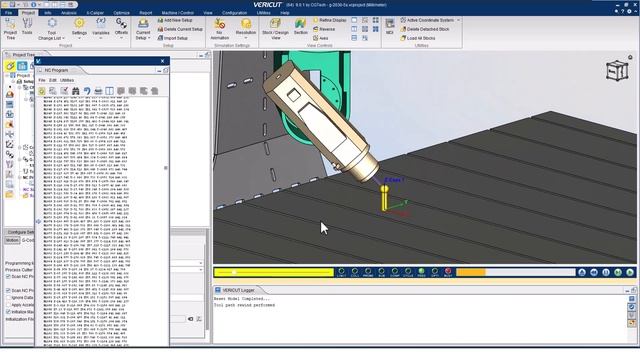Click the blue highlighted Project Tree toolbar icon
This screenshot has height=360, width=640.
(x=22, y=65)
